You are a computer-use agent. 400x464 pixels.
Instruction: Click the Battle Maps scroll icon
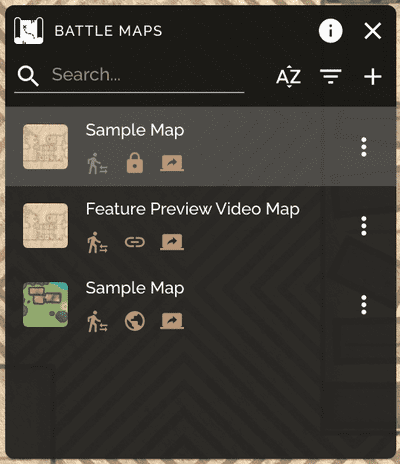(28, 31)
